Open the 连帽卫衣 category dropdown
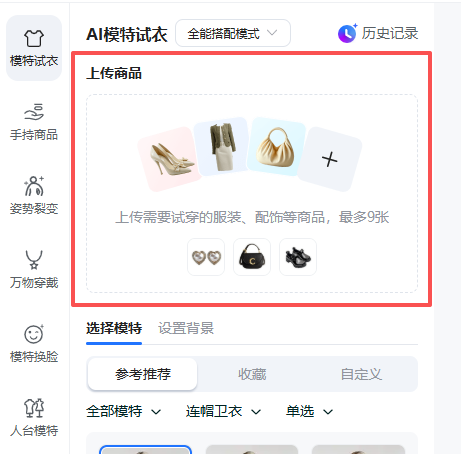The width and height of the screenshot is (461, 454). coord(223,411)
